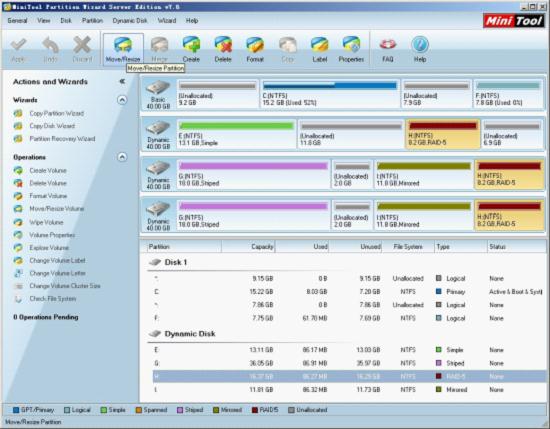Click the Status column header
This screenshot has width=550, height=429.
tap(516, 247)
